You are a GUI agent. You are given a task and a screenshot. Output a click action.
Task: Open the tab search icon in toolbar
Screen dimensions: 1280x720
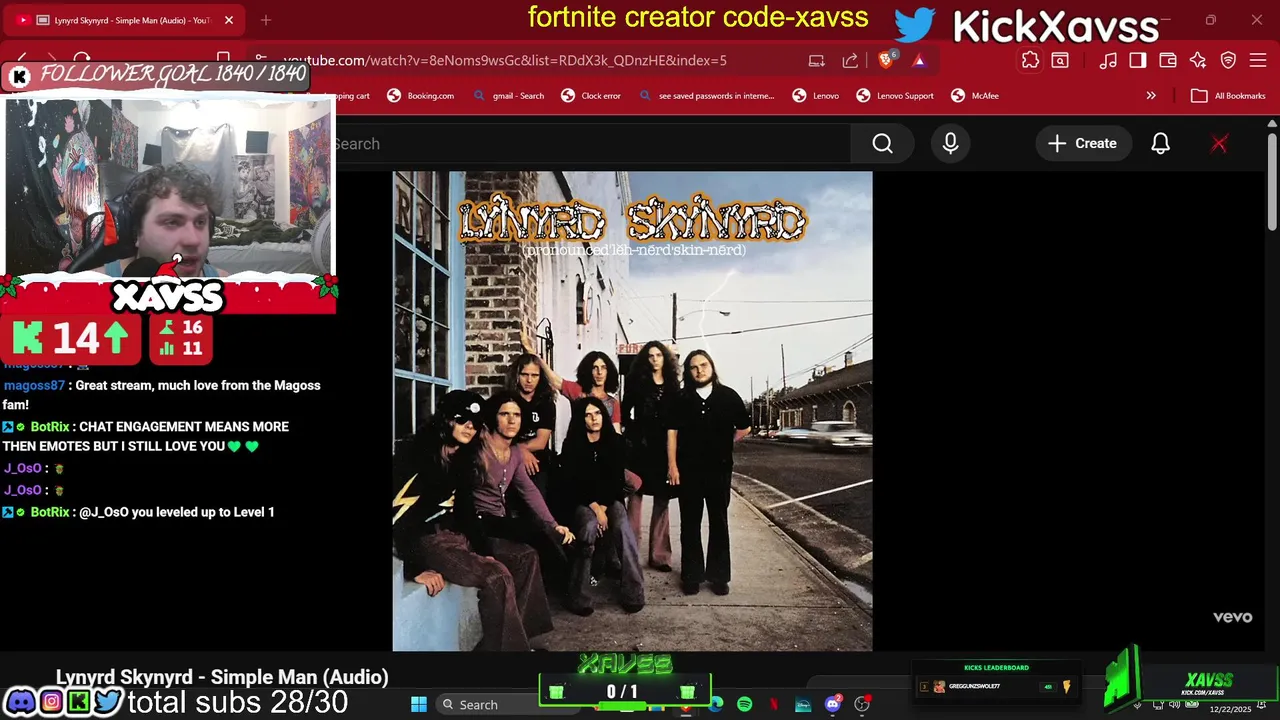coord(1060,60)
